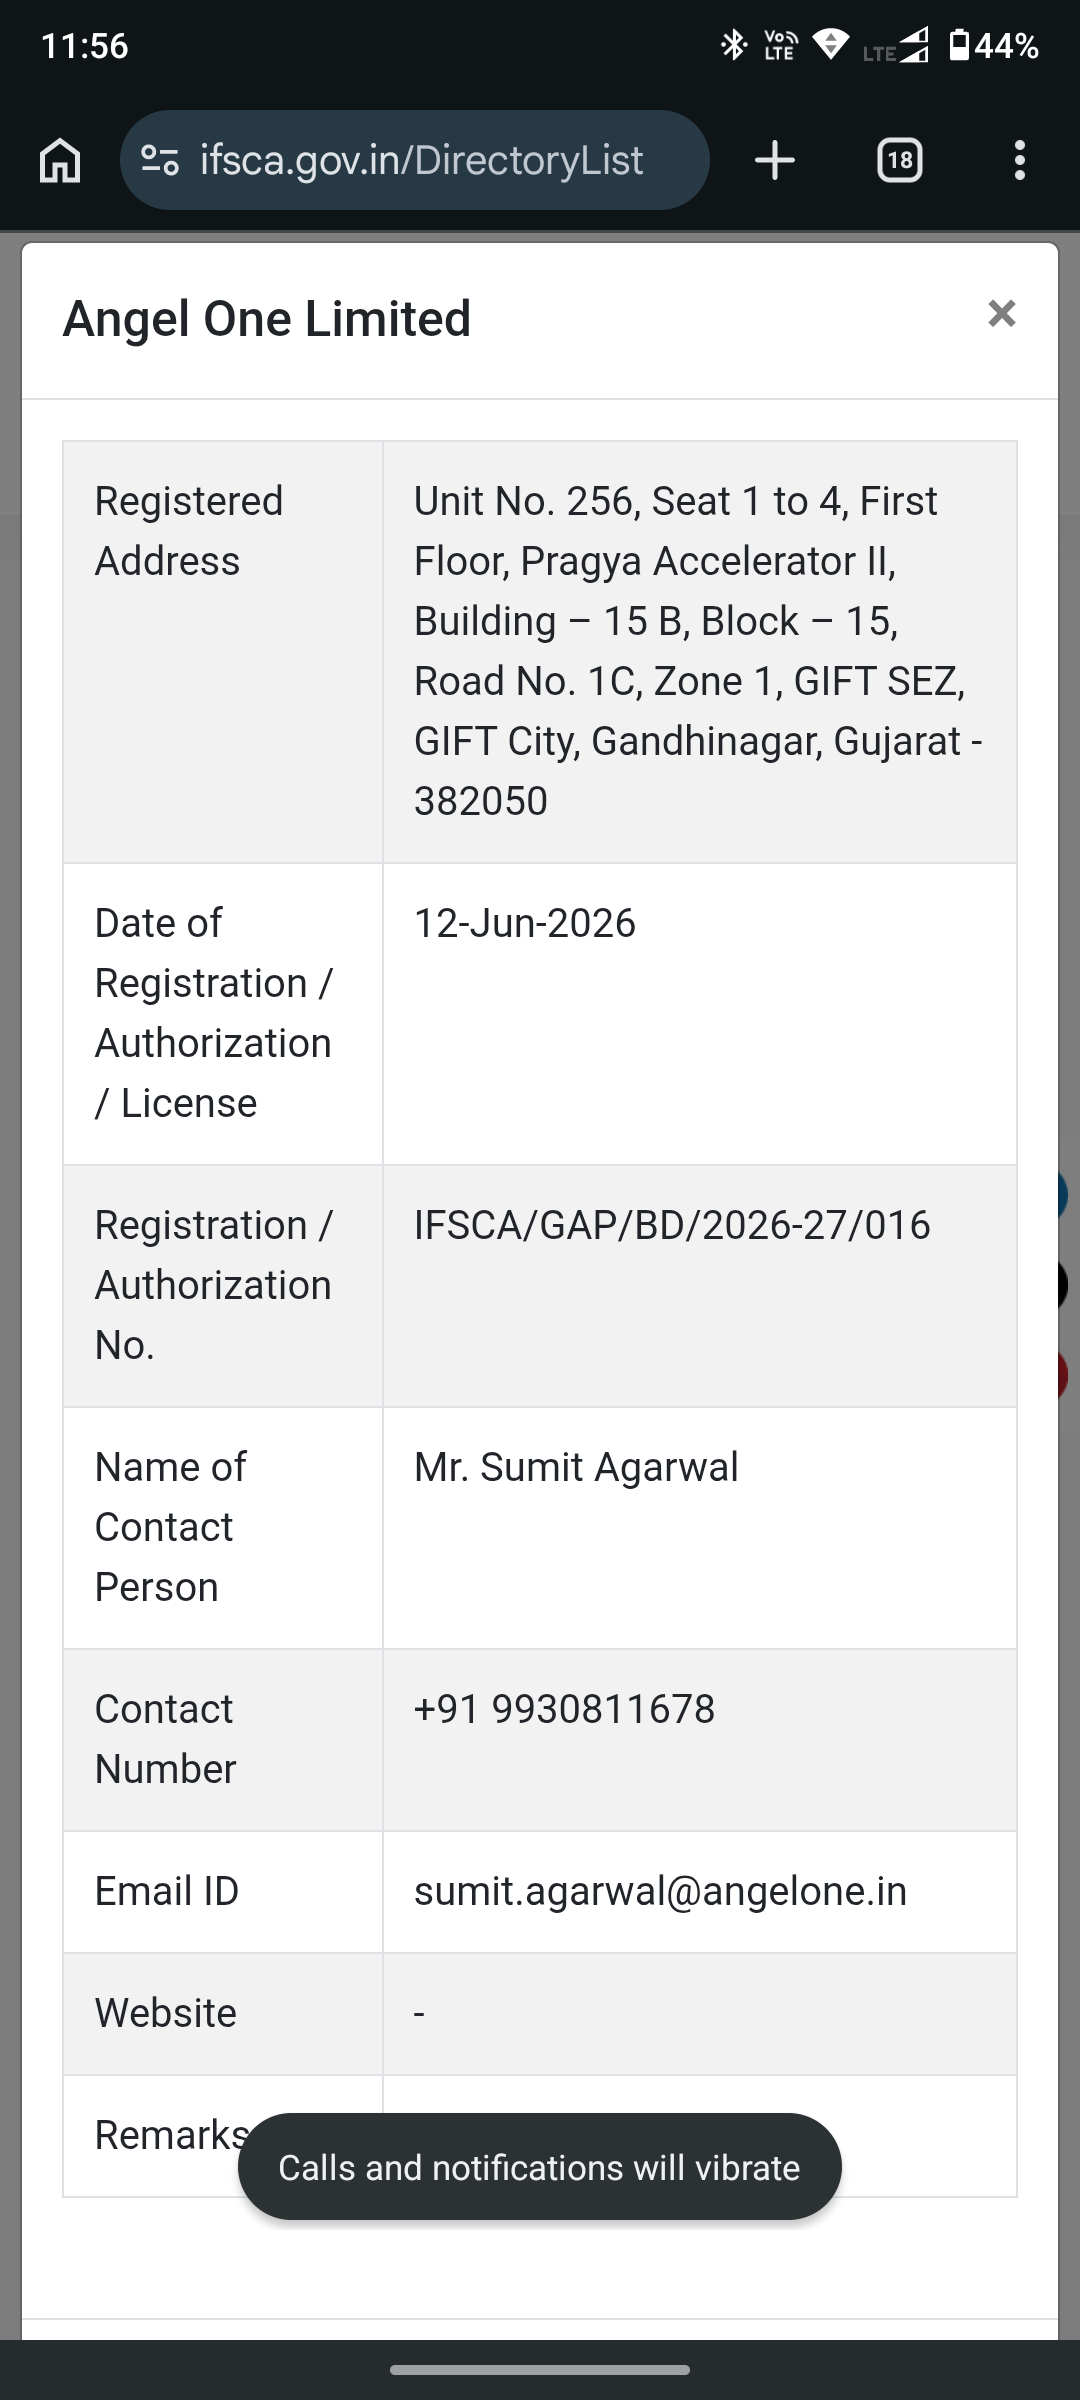Open Chrome three-dot overflow menu
1080x2400 pixels.
[x=1019, y=160]
